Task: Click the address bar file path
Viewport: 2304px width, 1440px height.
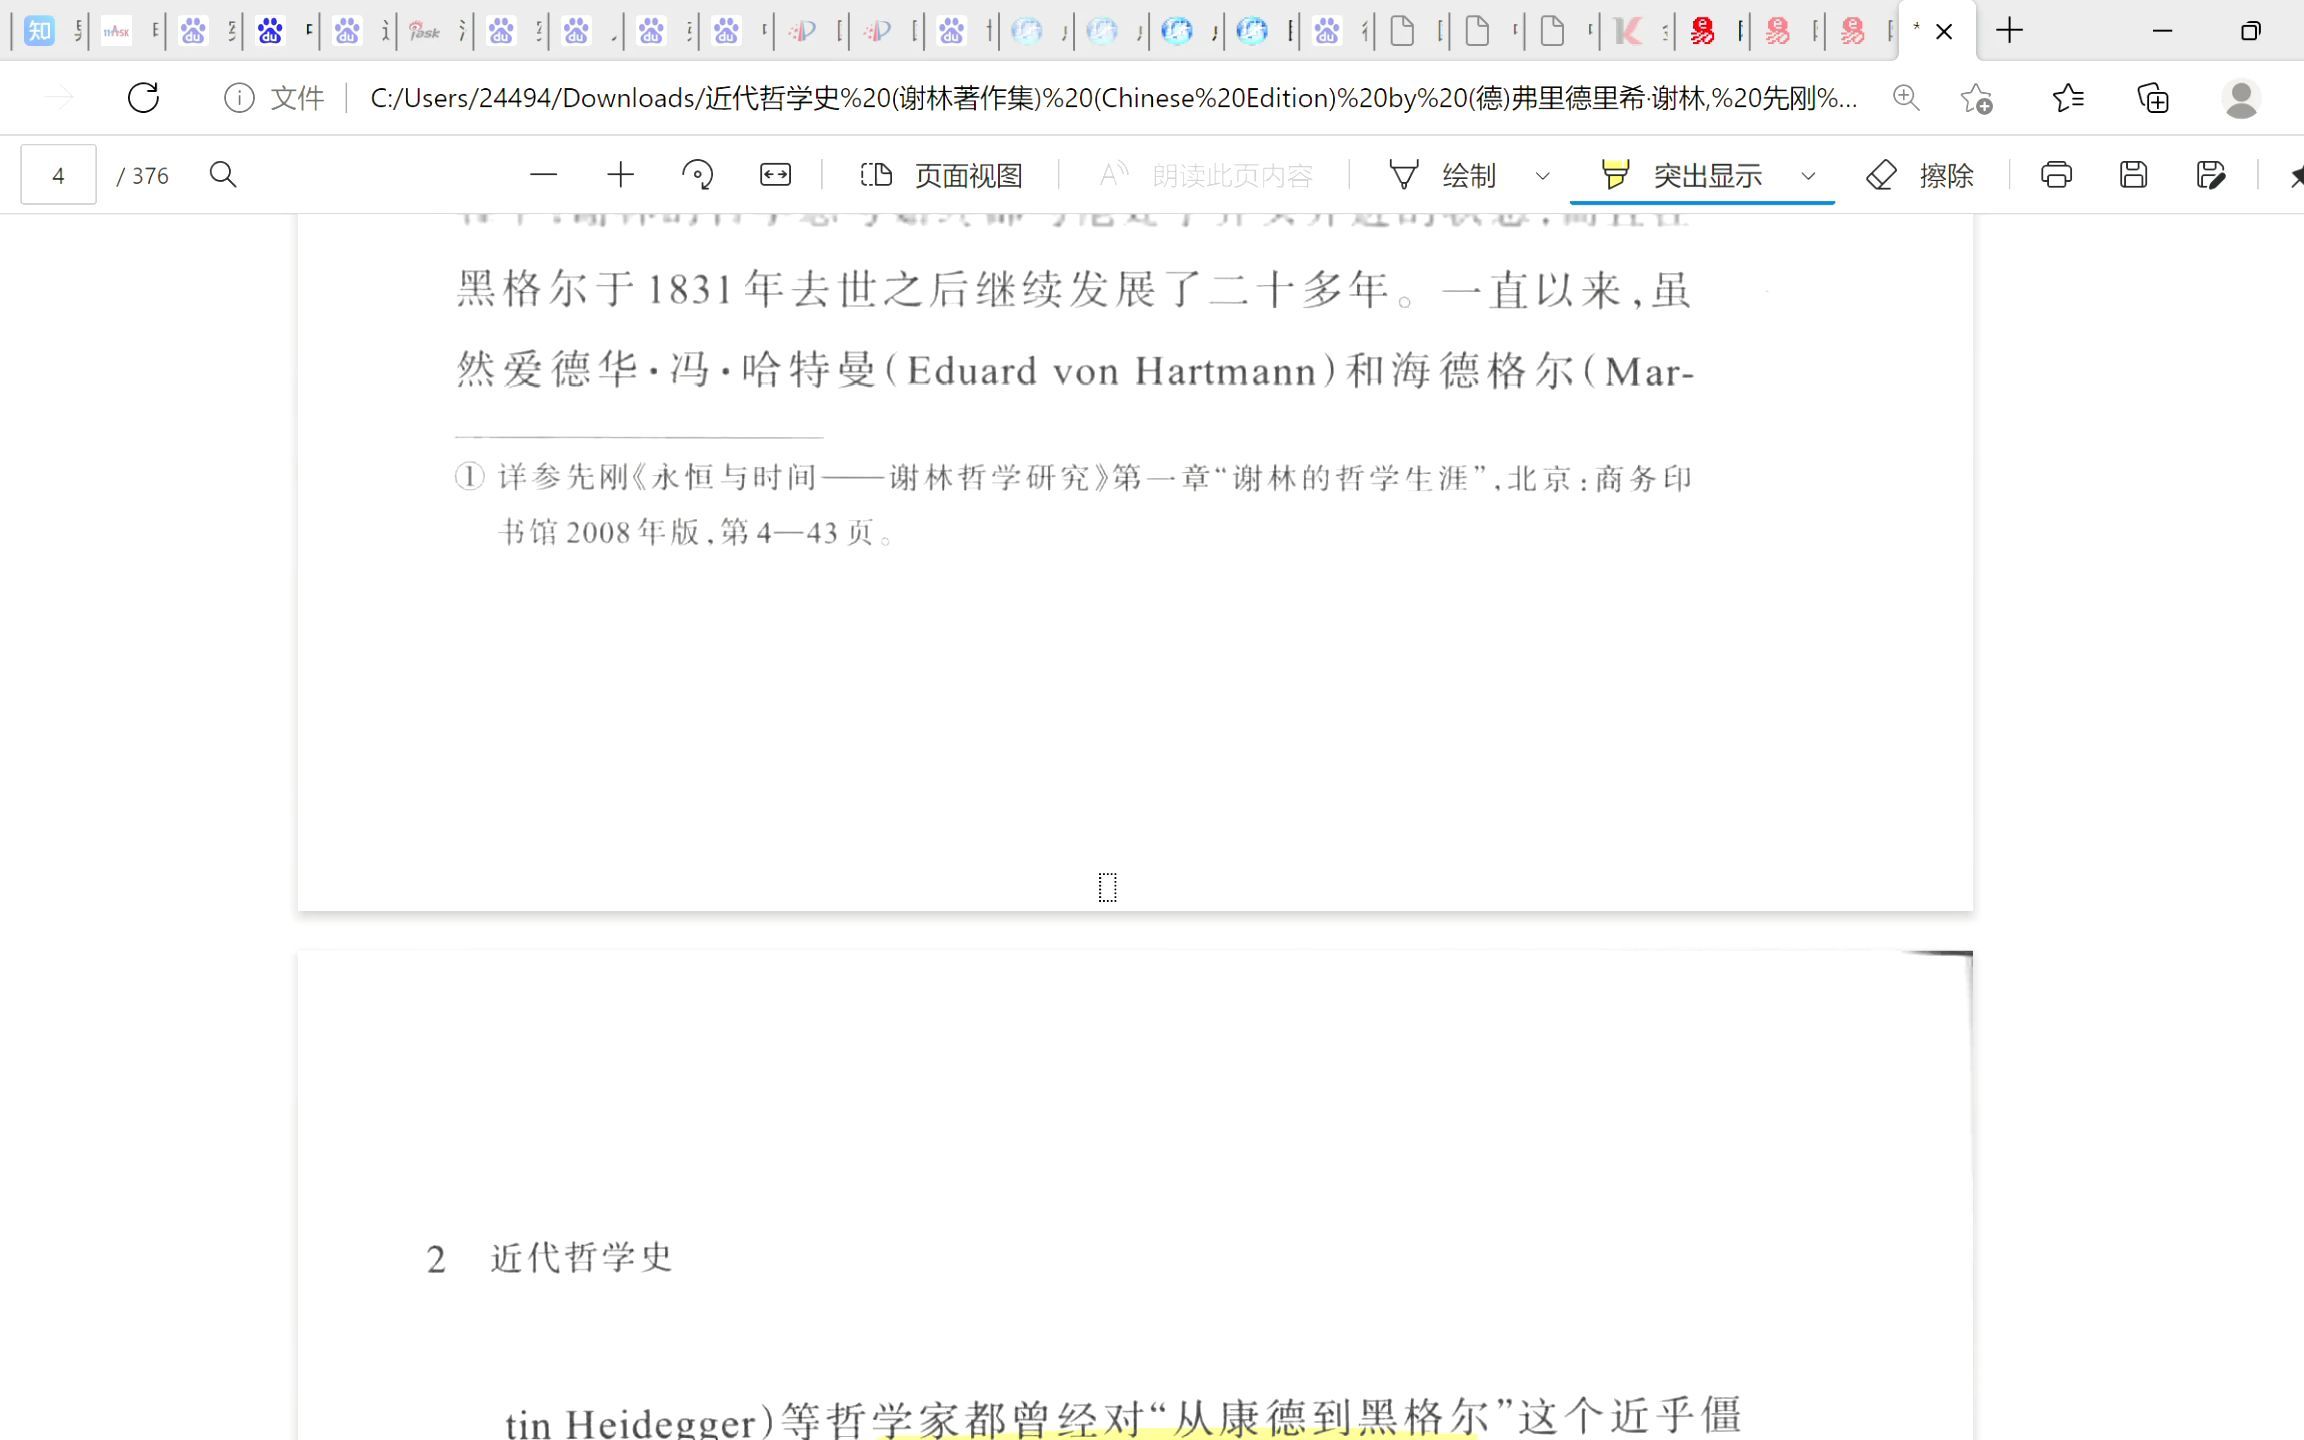Action: [x=1113, y=98]
